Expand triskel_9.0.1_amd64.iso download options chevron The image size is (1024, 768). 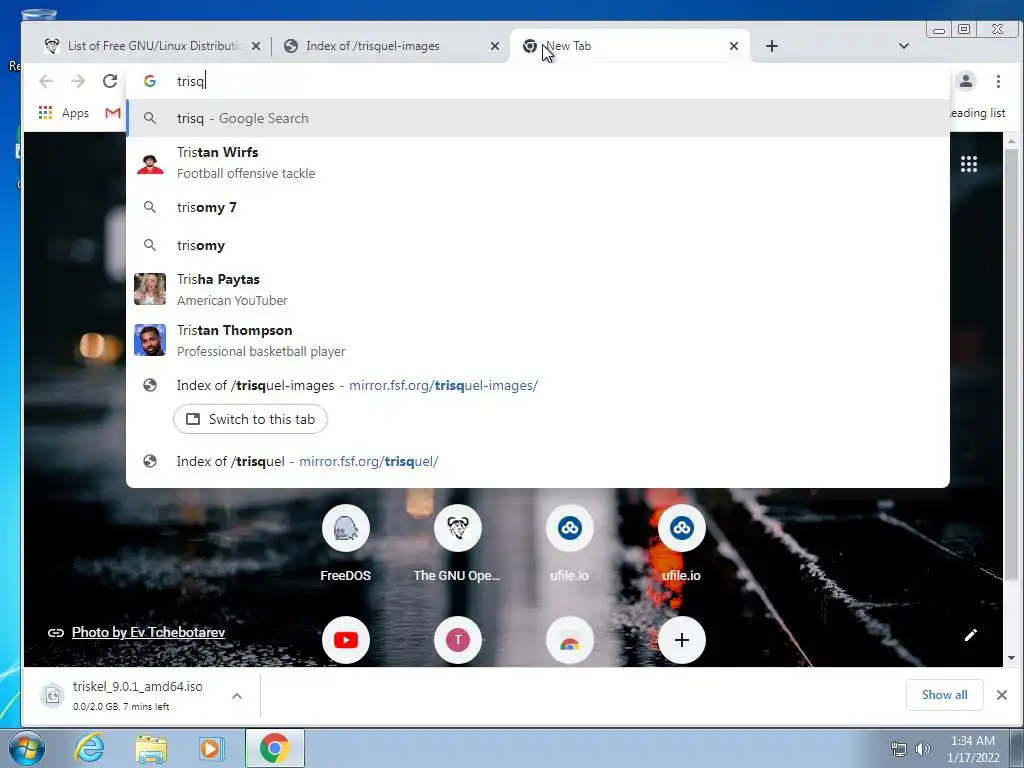237,696
